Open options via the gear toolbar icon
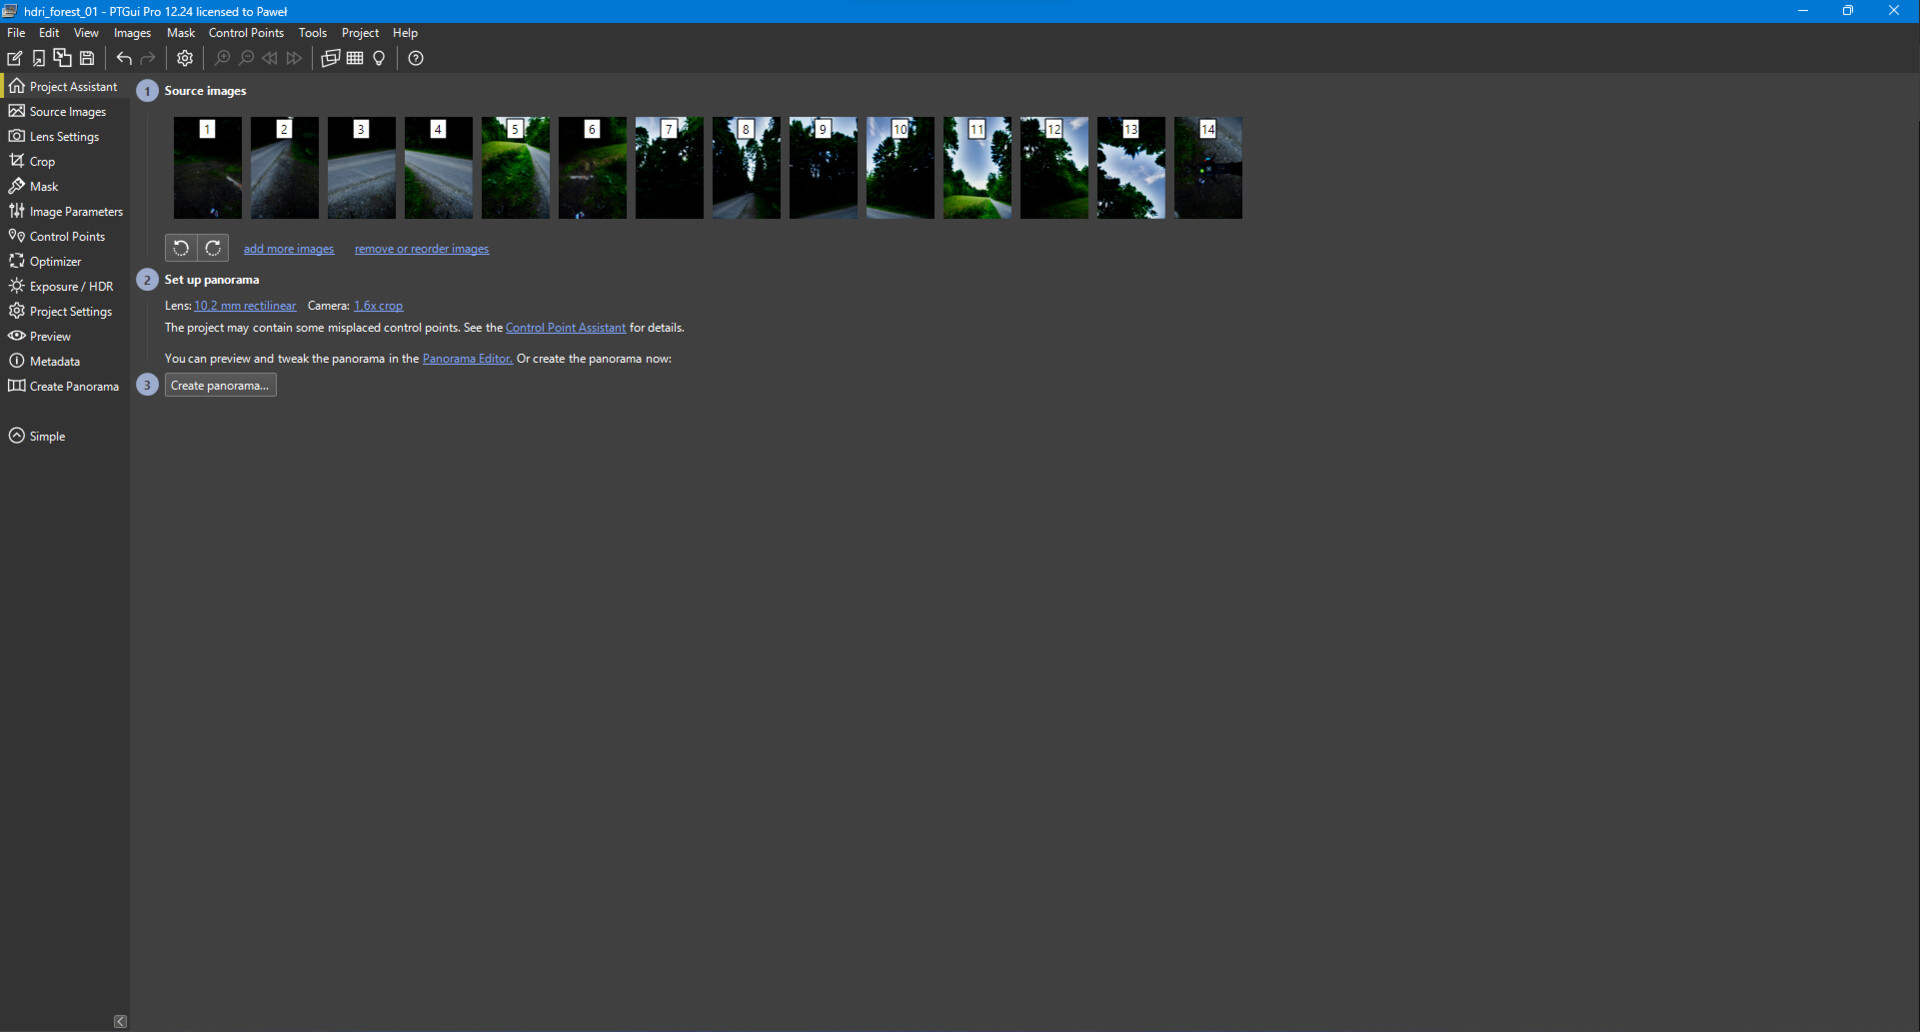1920x1032 pixels. pyautogui.click(x=185, y=58)
